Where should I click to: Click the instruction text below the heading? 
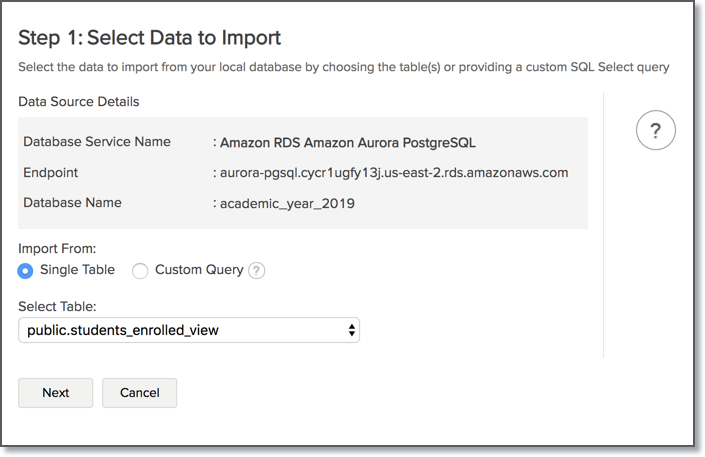(343, 68)
